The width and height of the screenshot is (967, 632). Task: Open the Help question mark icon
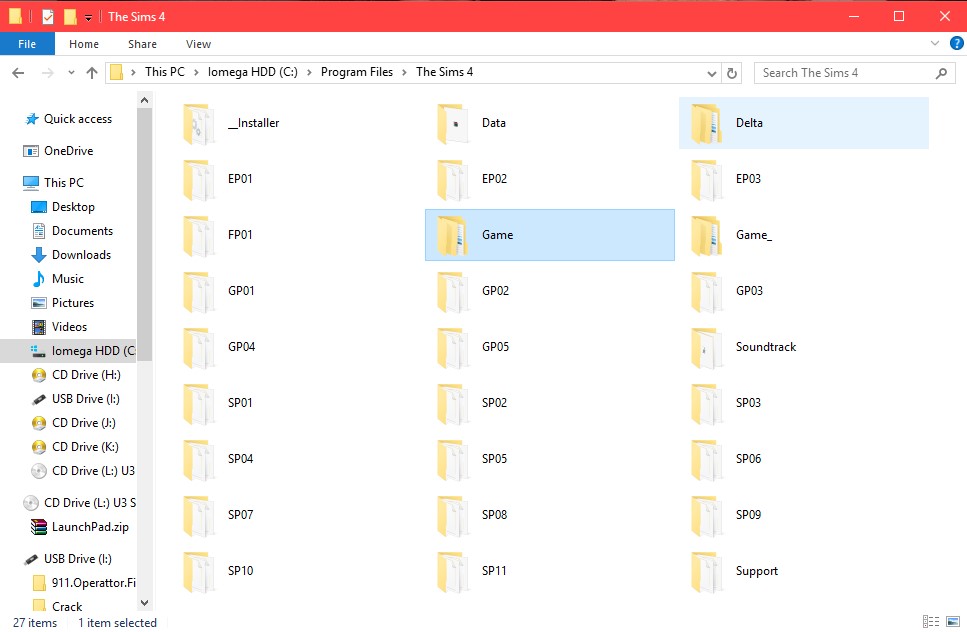957,43
